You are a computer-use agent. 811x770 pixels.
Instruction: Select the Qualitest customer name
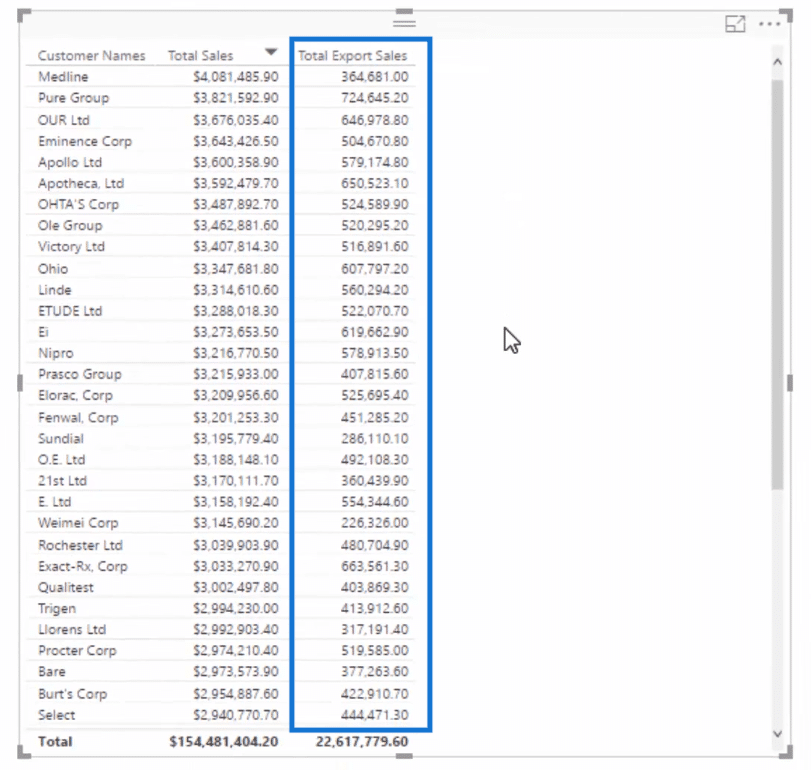pyautogui.click(x=66, y=588)
